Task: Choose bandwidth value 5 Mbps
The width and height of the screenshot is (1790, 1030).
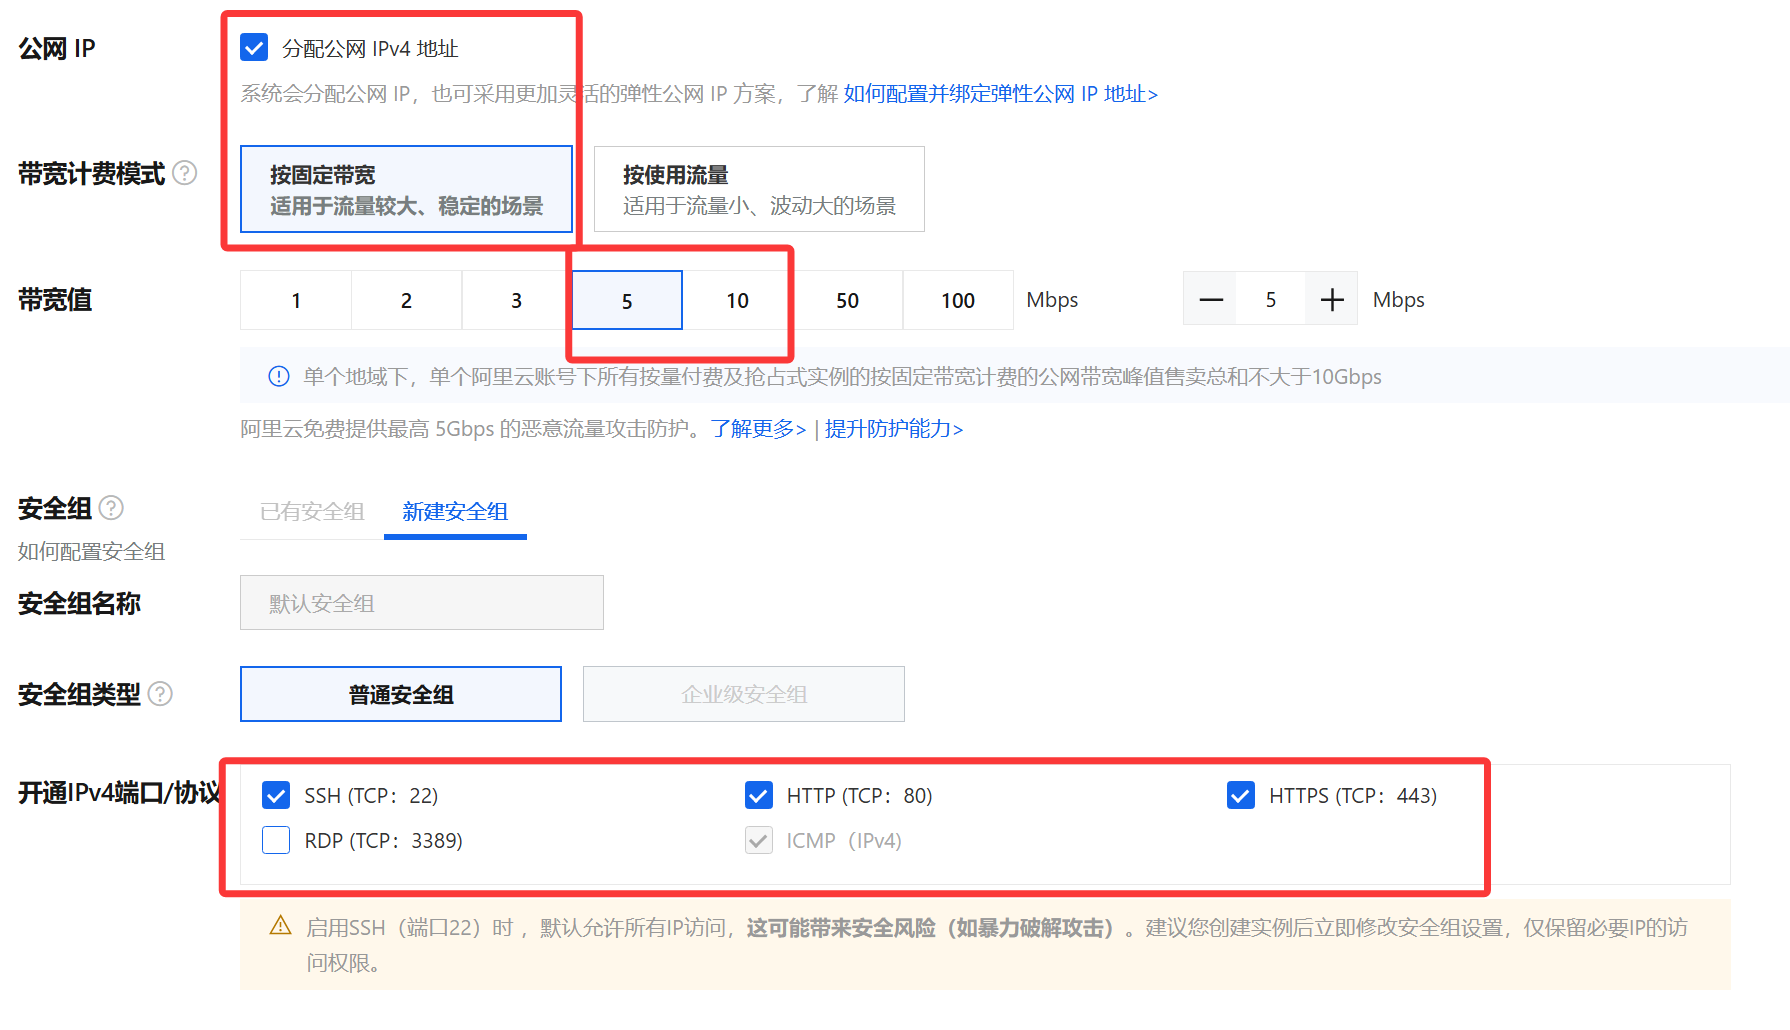Action: (627, 300)
